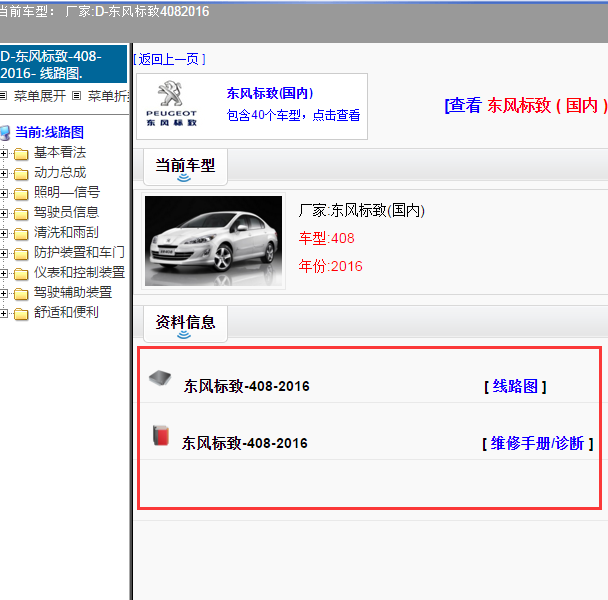The image size is (608, 600).
Task: Click the gray chip icon for 线路图 row
Action: 160,378
